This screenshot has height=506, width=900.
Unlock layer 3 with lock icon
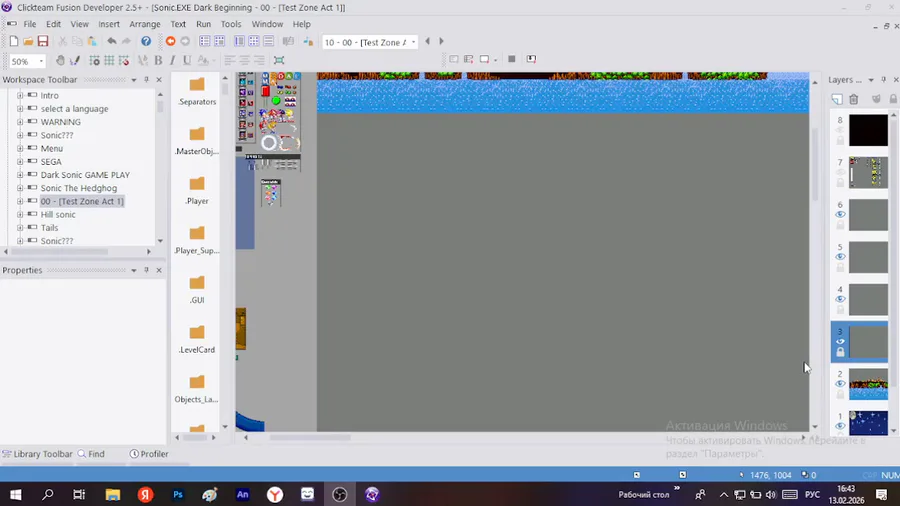(x=840, y=352)
